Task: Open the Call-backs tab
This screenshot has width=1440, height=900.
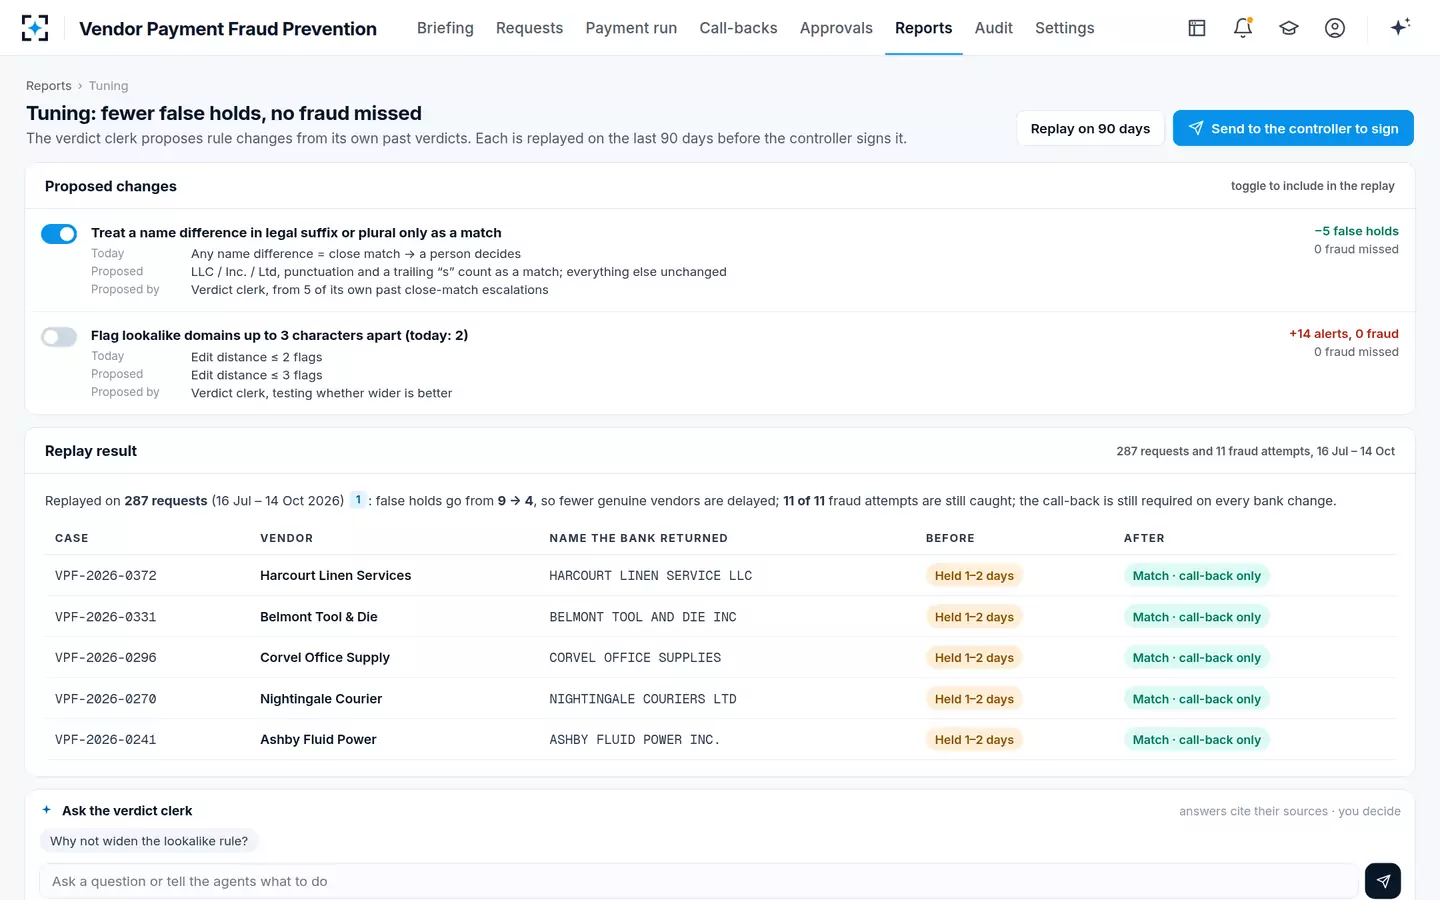Action: click(738, 28)
